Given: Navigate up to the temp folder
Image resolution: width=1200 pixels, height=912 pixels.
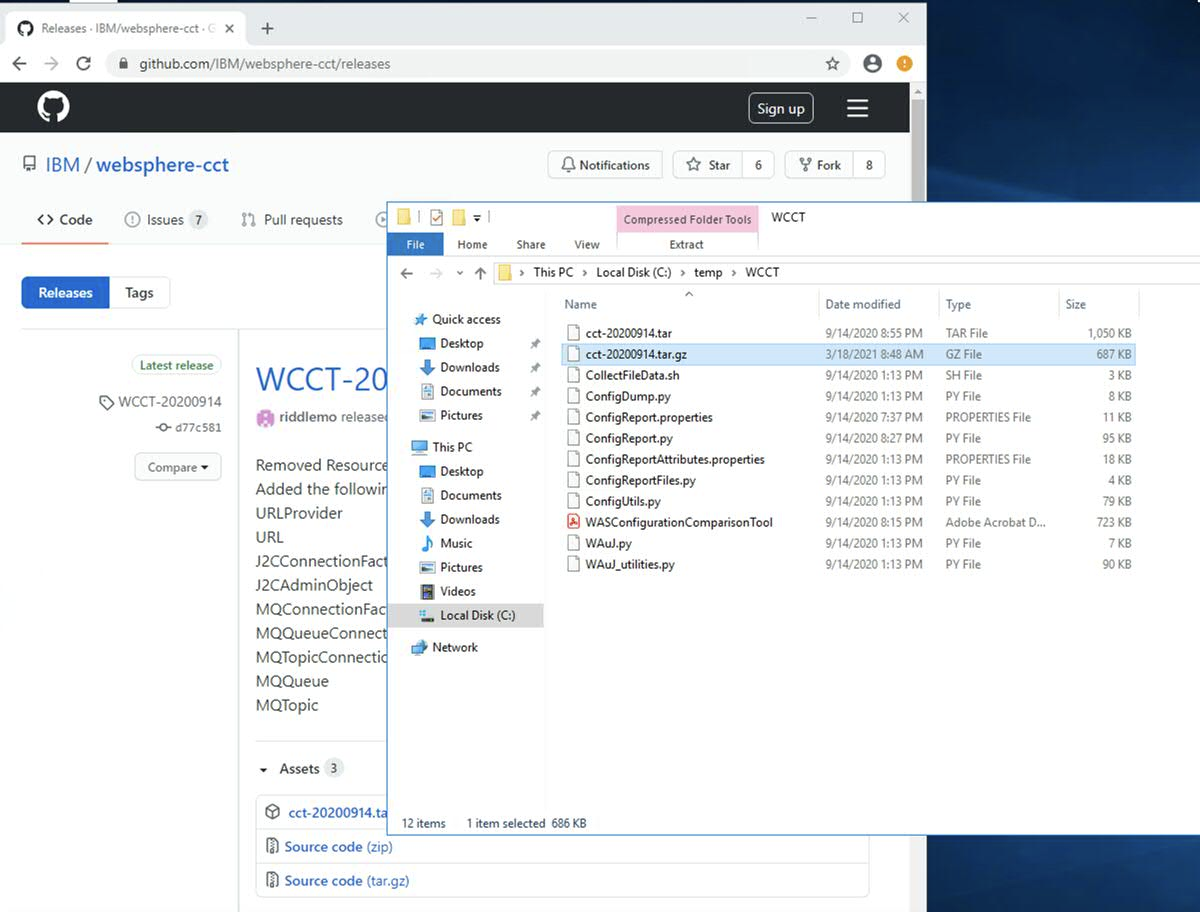Looking at the screenshot, I should coord(708,272).
